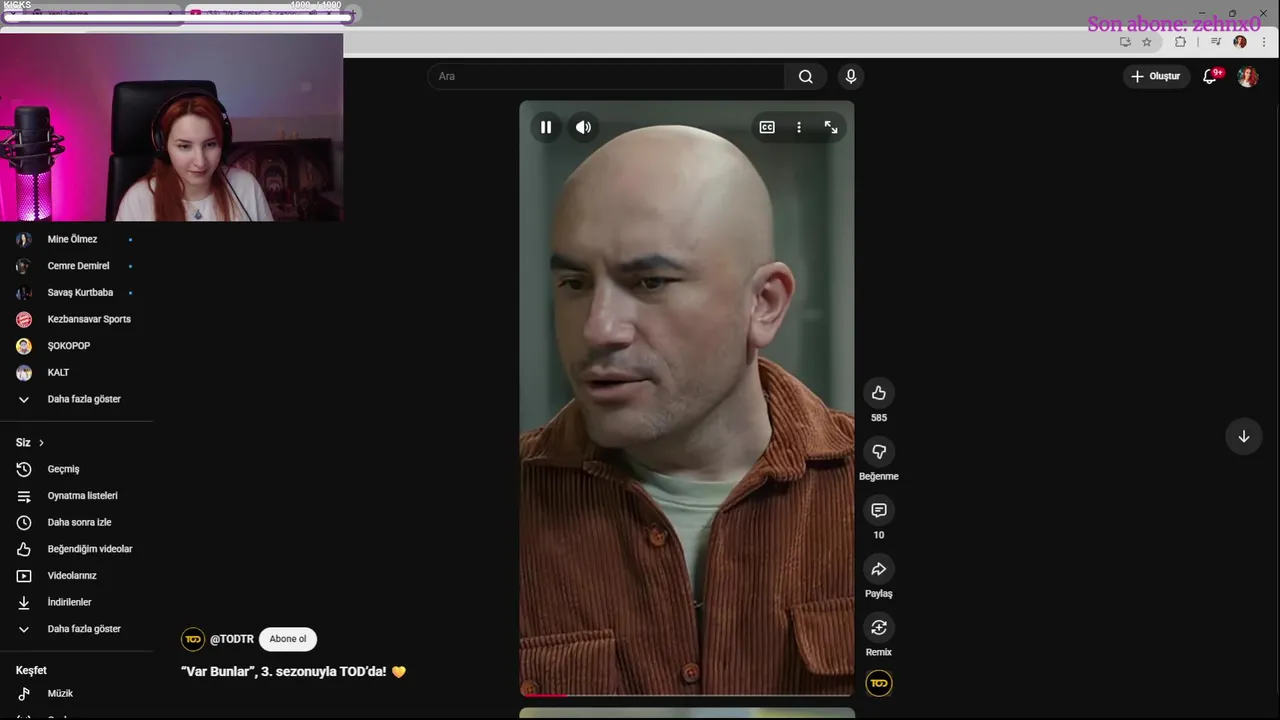Viewport: 1280px width, 720px height.
Task: Remix this Short
Action: coord(879,628)
